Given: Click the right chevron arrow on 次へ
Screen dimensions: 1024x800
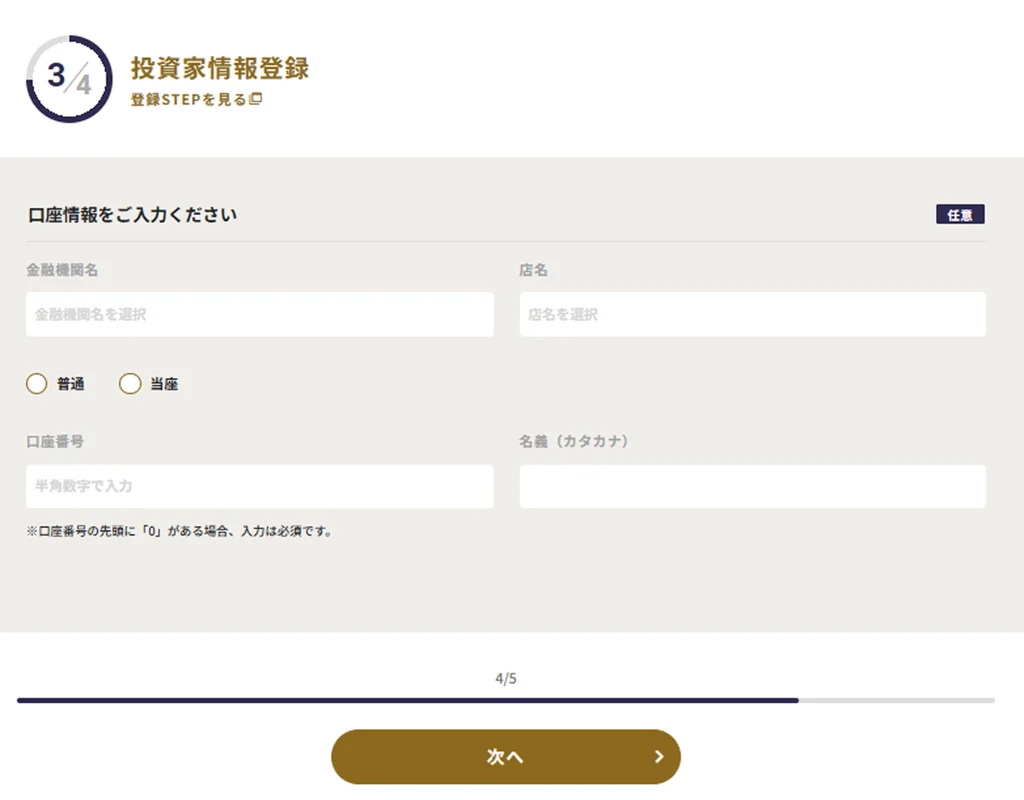Looking at the screenshot, I should point(659,757).
